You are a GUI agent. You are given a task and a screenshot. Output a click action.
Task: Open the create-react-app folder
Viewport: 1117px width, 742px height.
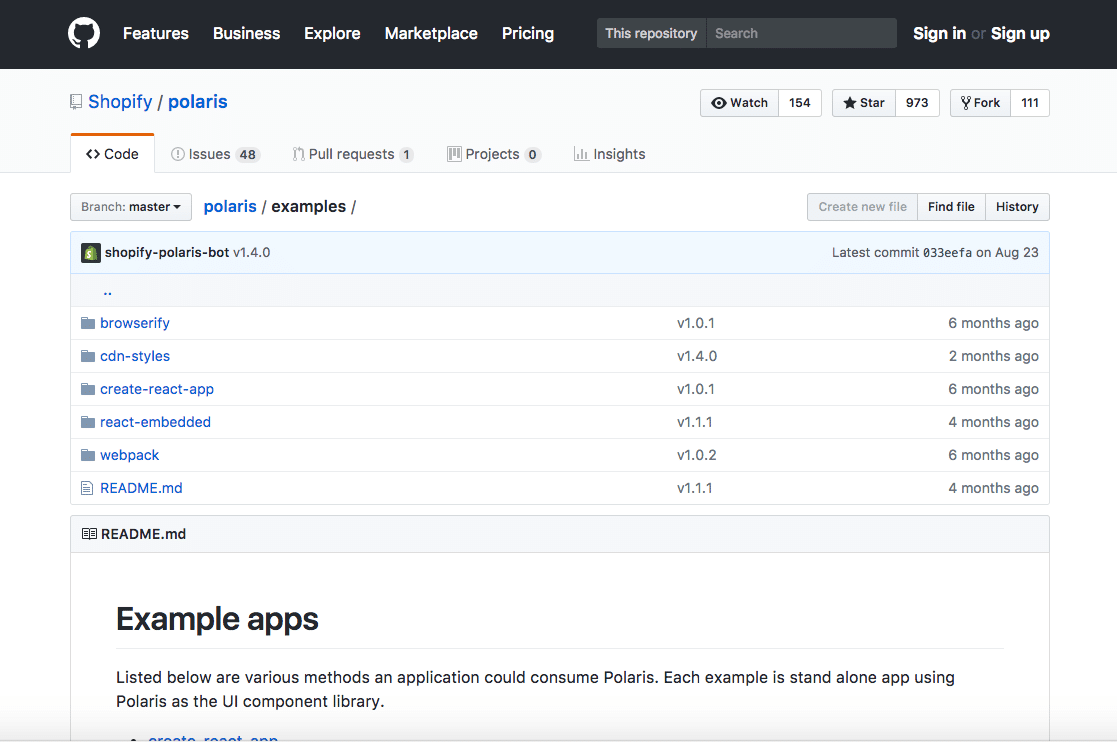(x=157, y=389)
